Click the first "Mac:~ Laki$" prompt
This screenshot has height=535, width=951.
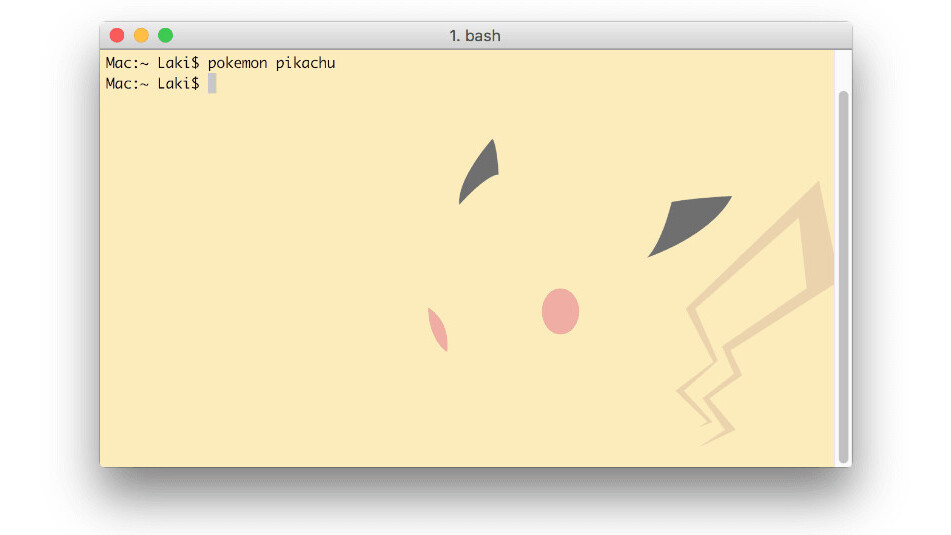152,63
